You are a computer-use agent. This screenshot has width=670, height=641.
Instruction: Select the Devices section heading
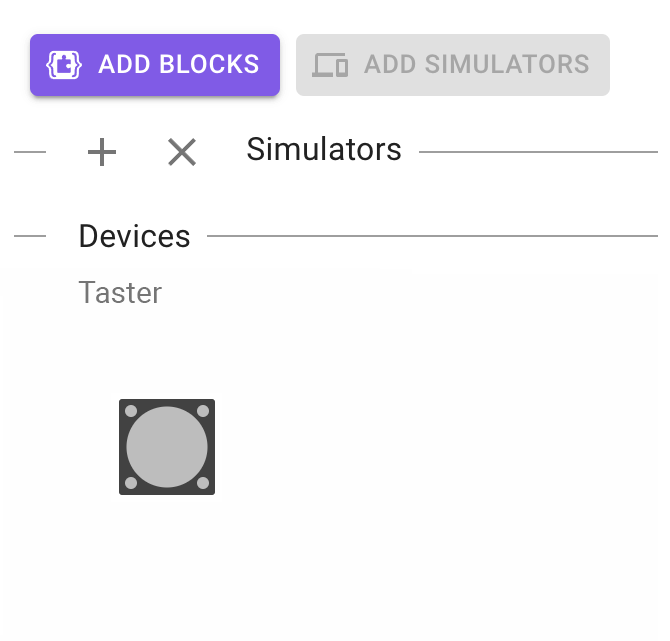pyautogui.click(x=134, y=236)
